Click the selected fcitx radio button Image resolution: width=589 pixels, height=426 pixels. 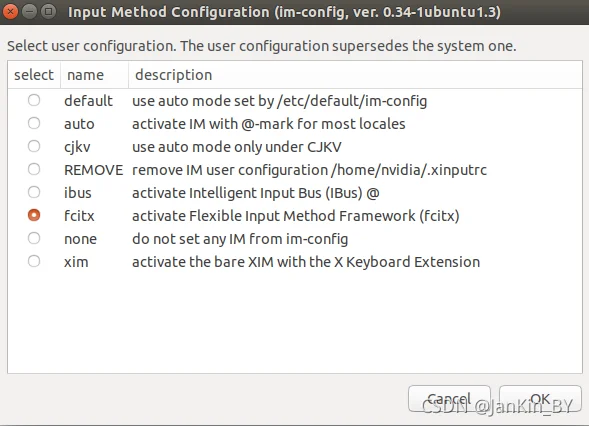tap(34, 215)
